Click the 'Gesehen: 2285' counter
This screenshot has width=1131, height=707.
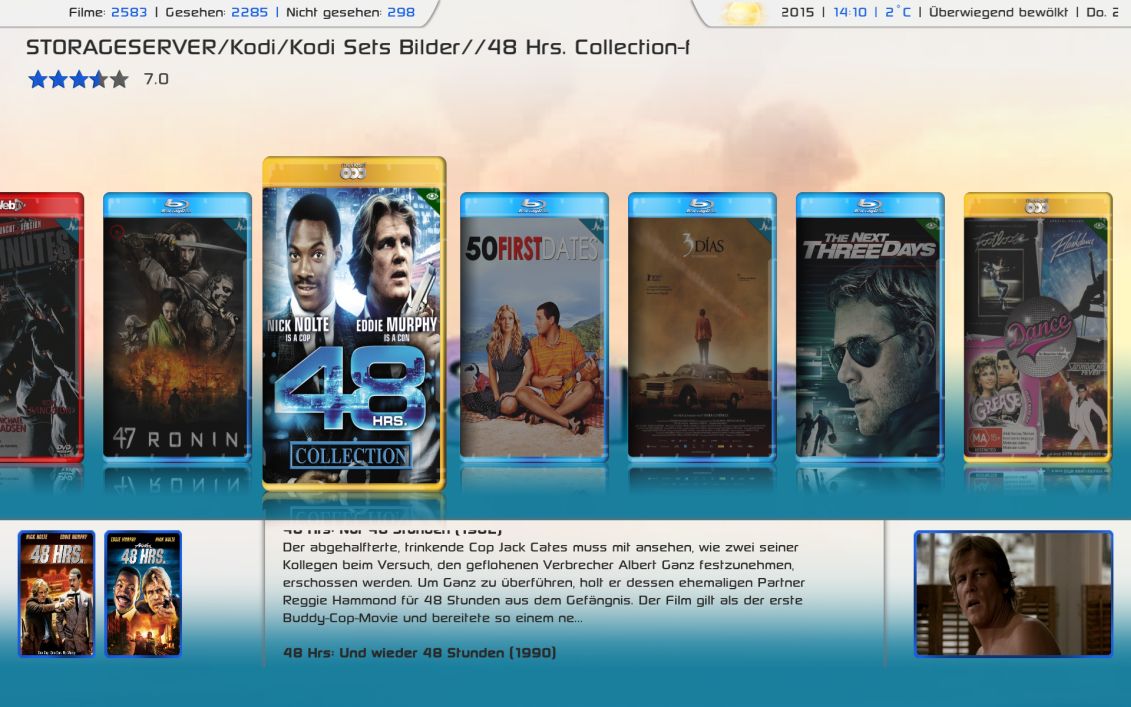(216, 12)
